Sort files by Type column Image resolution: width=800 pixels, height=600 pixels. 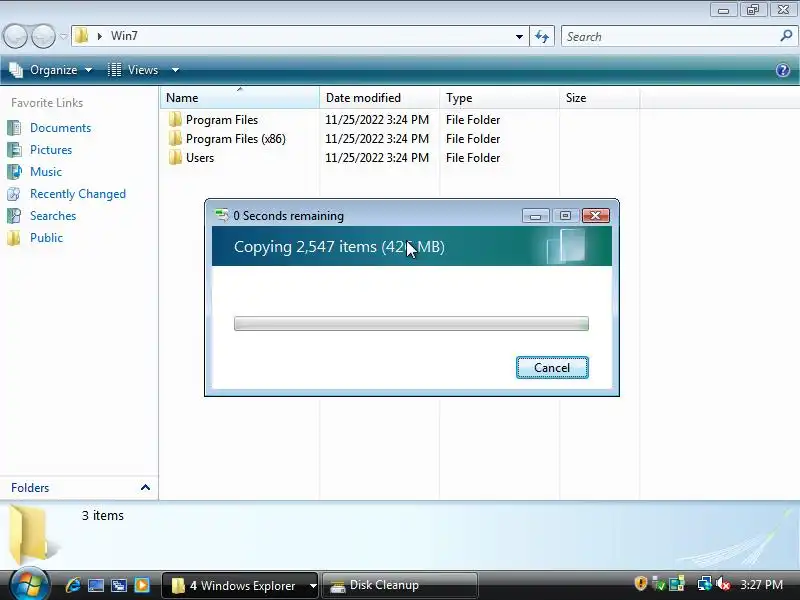pos(499,97)
